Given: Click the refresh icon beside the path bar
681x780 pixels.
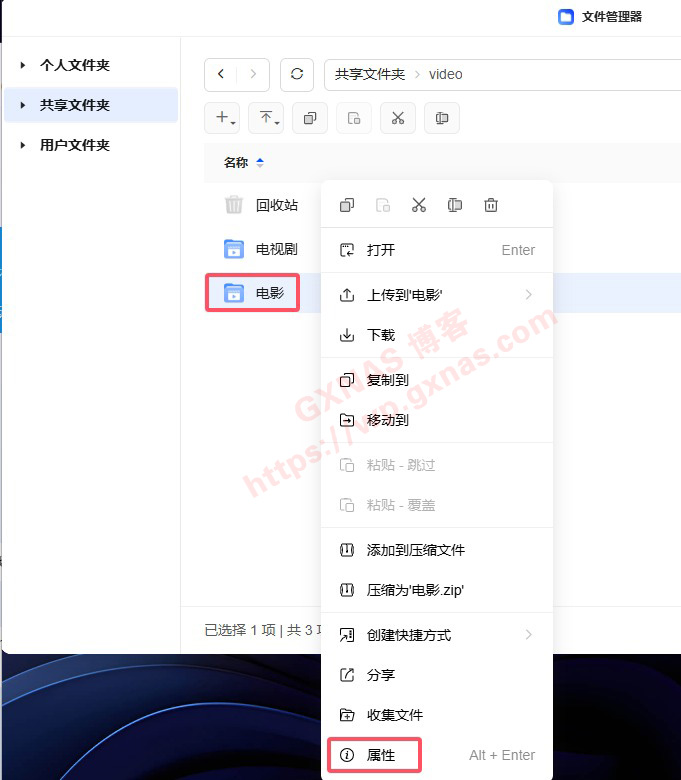Looking at the screenshot, I should click(296, 74).
